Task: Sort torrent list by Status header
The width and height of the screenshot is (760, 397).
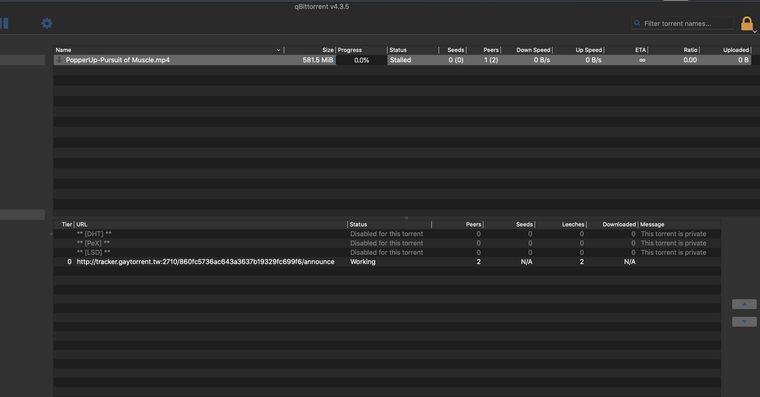Action: (x=398, y=50)
